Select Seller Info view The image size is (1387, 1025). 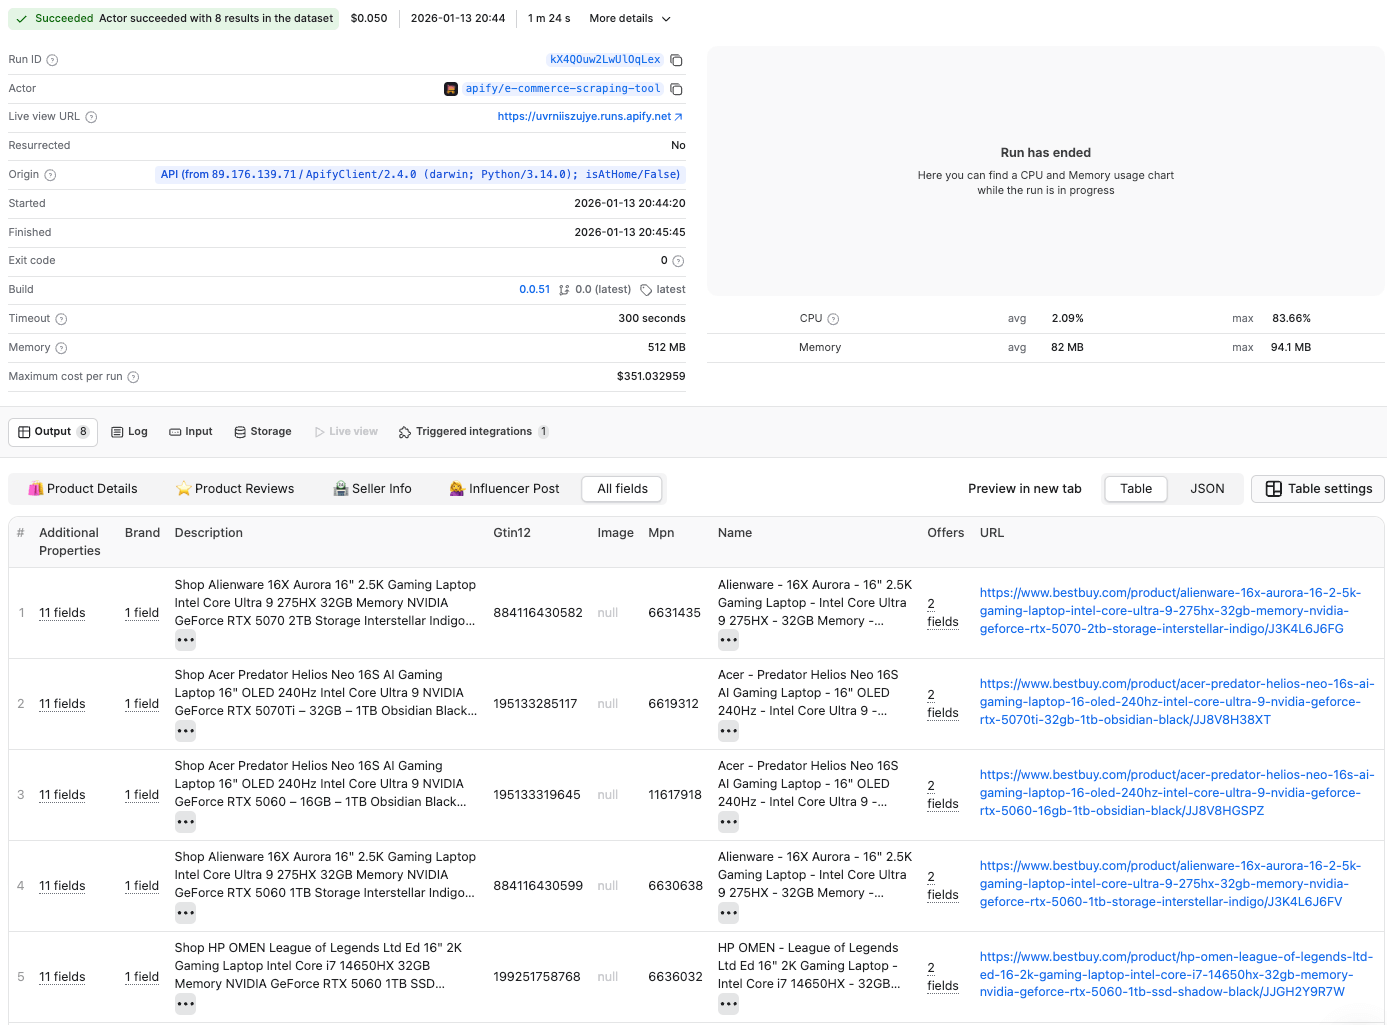pyautogui.click(x=373, y=489)
